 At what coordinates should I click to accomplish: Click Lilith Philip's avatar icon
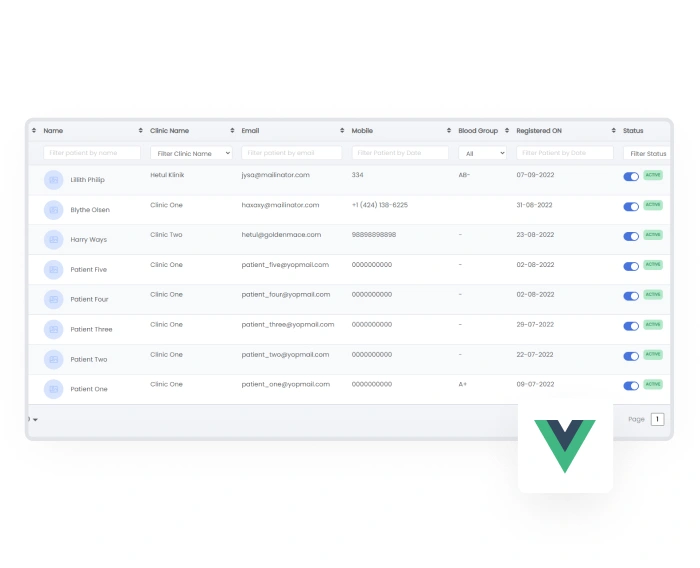click(54, 180)
